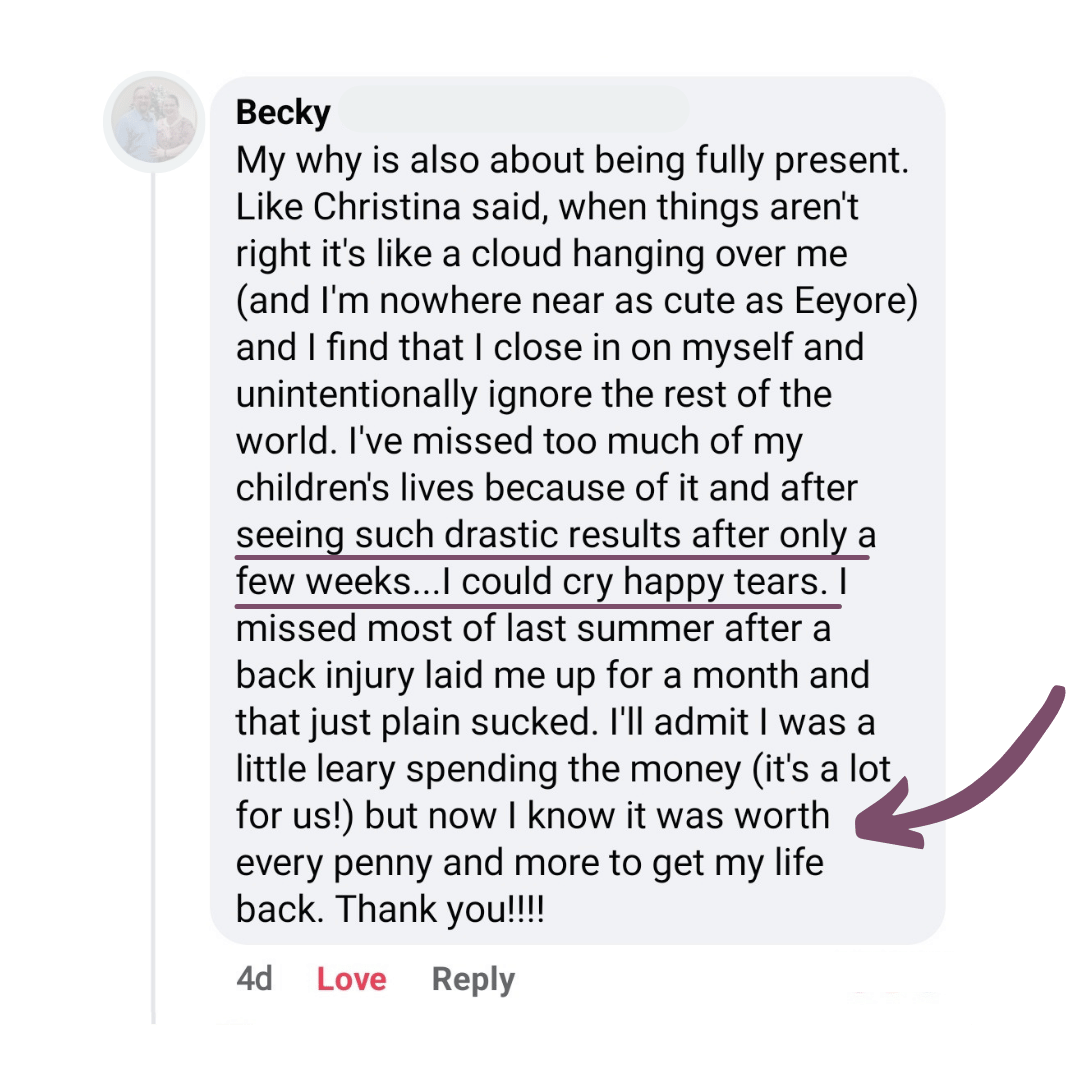Click the vertical thread line below avatar
The height and width of the screenshot is (1080, 1080).
click(154, 598)
